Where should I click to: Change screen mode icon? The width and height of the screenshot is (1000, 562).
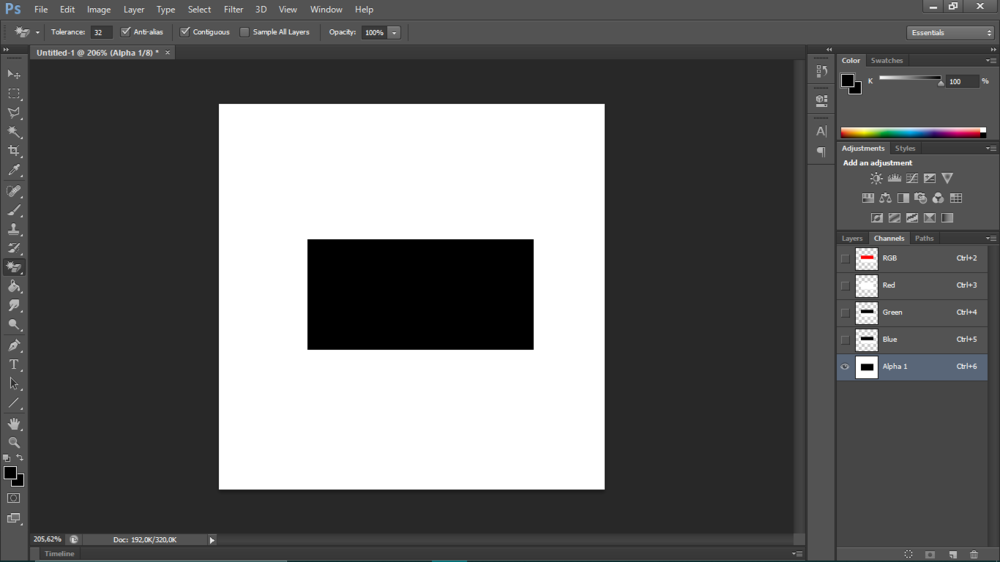click(x=13, y=519)
